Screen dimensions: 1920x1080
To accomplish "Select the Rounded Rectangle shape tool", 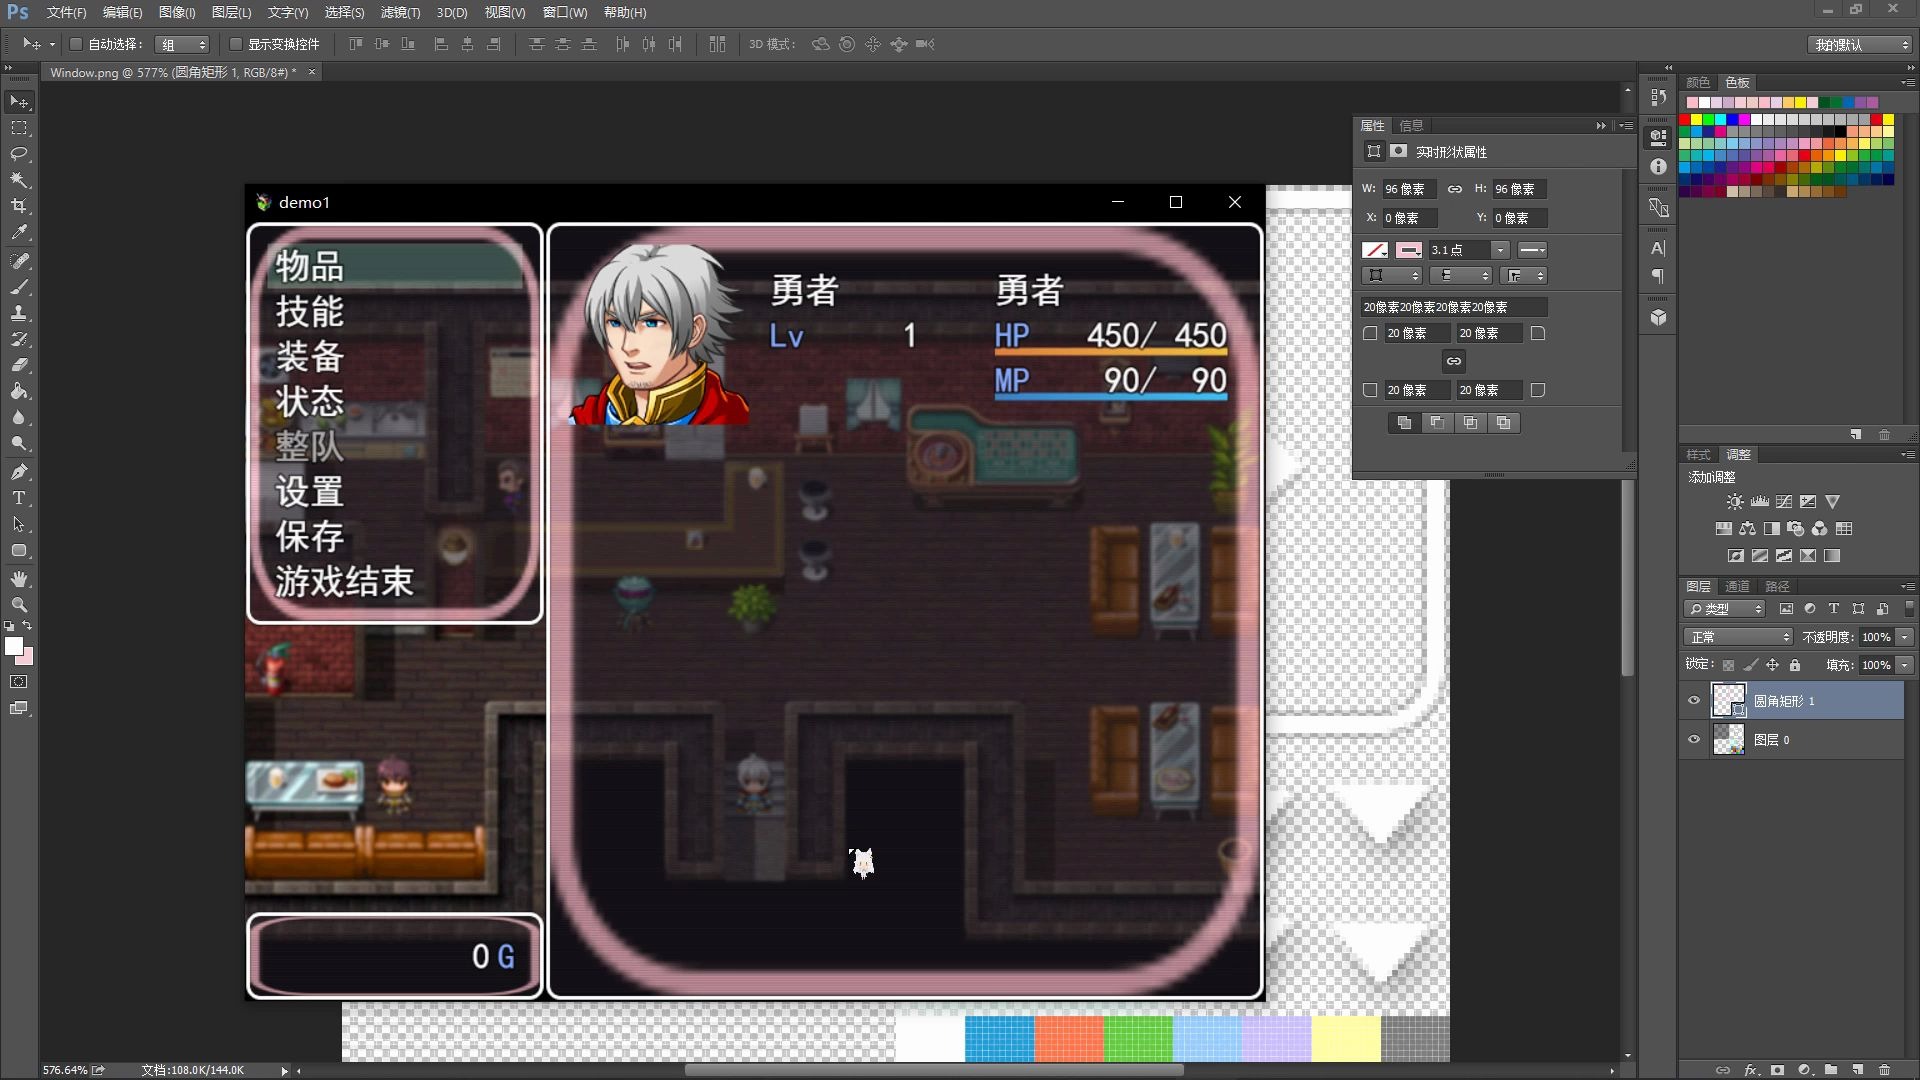I will [19, 550].
